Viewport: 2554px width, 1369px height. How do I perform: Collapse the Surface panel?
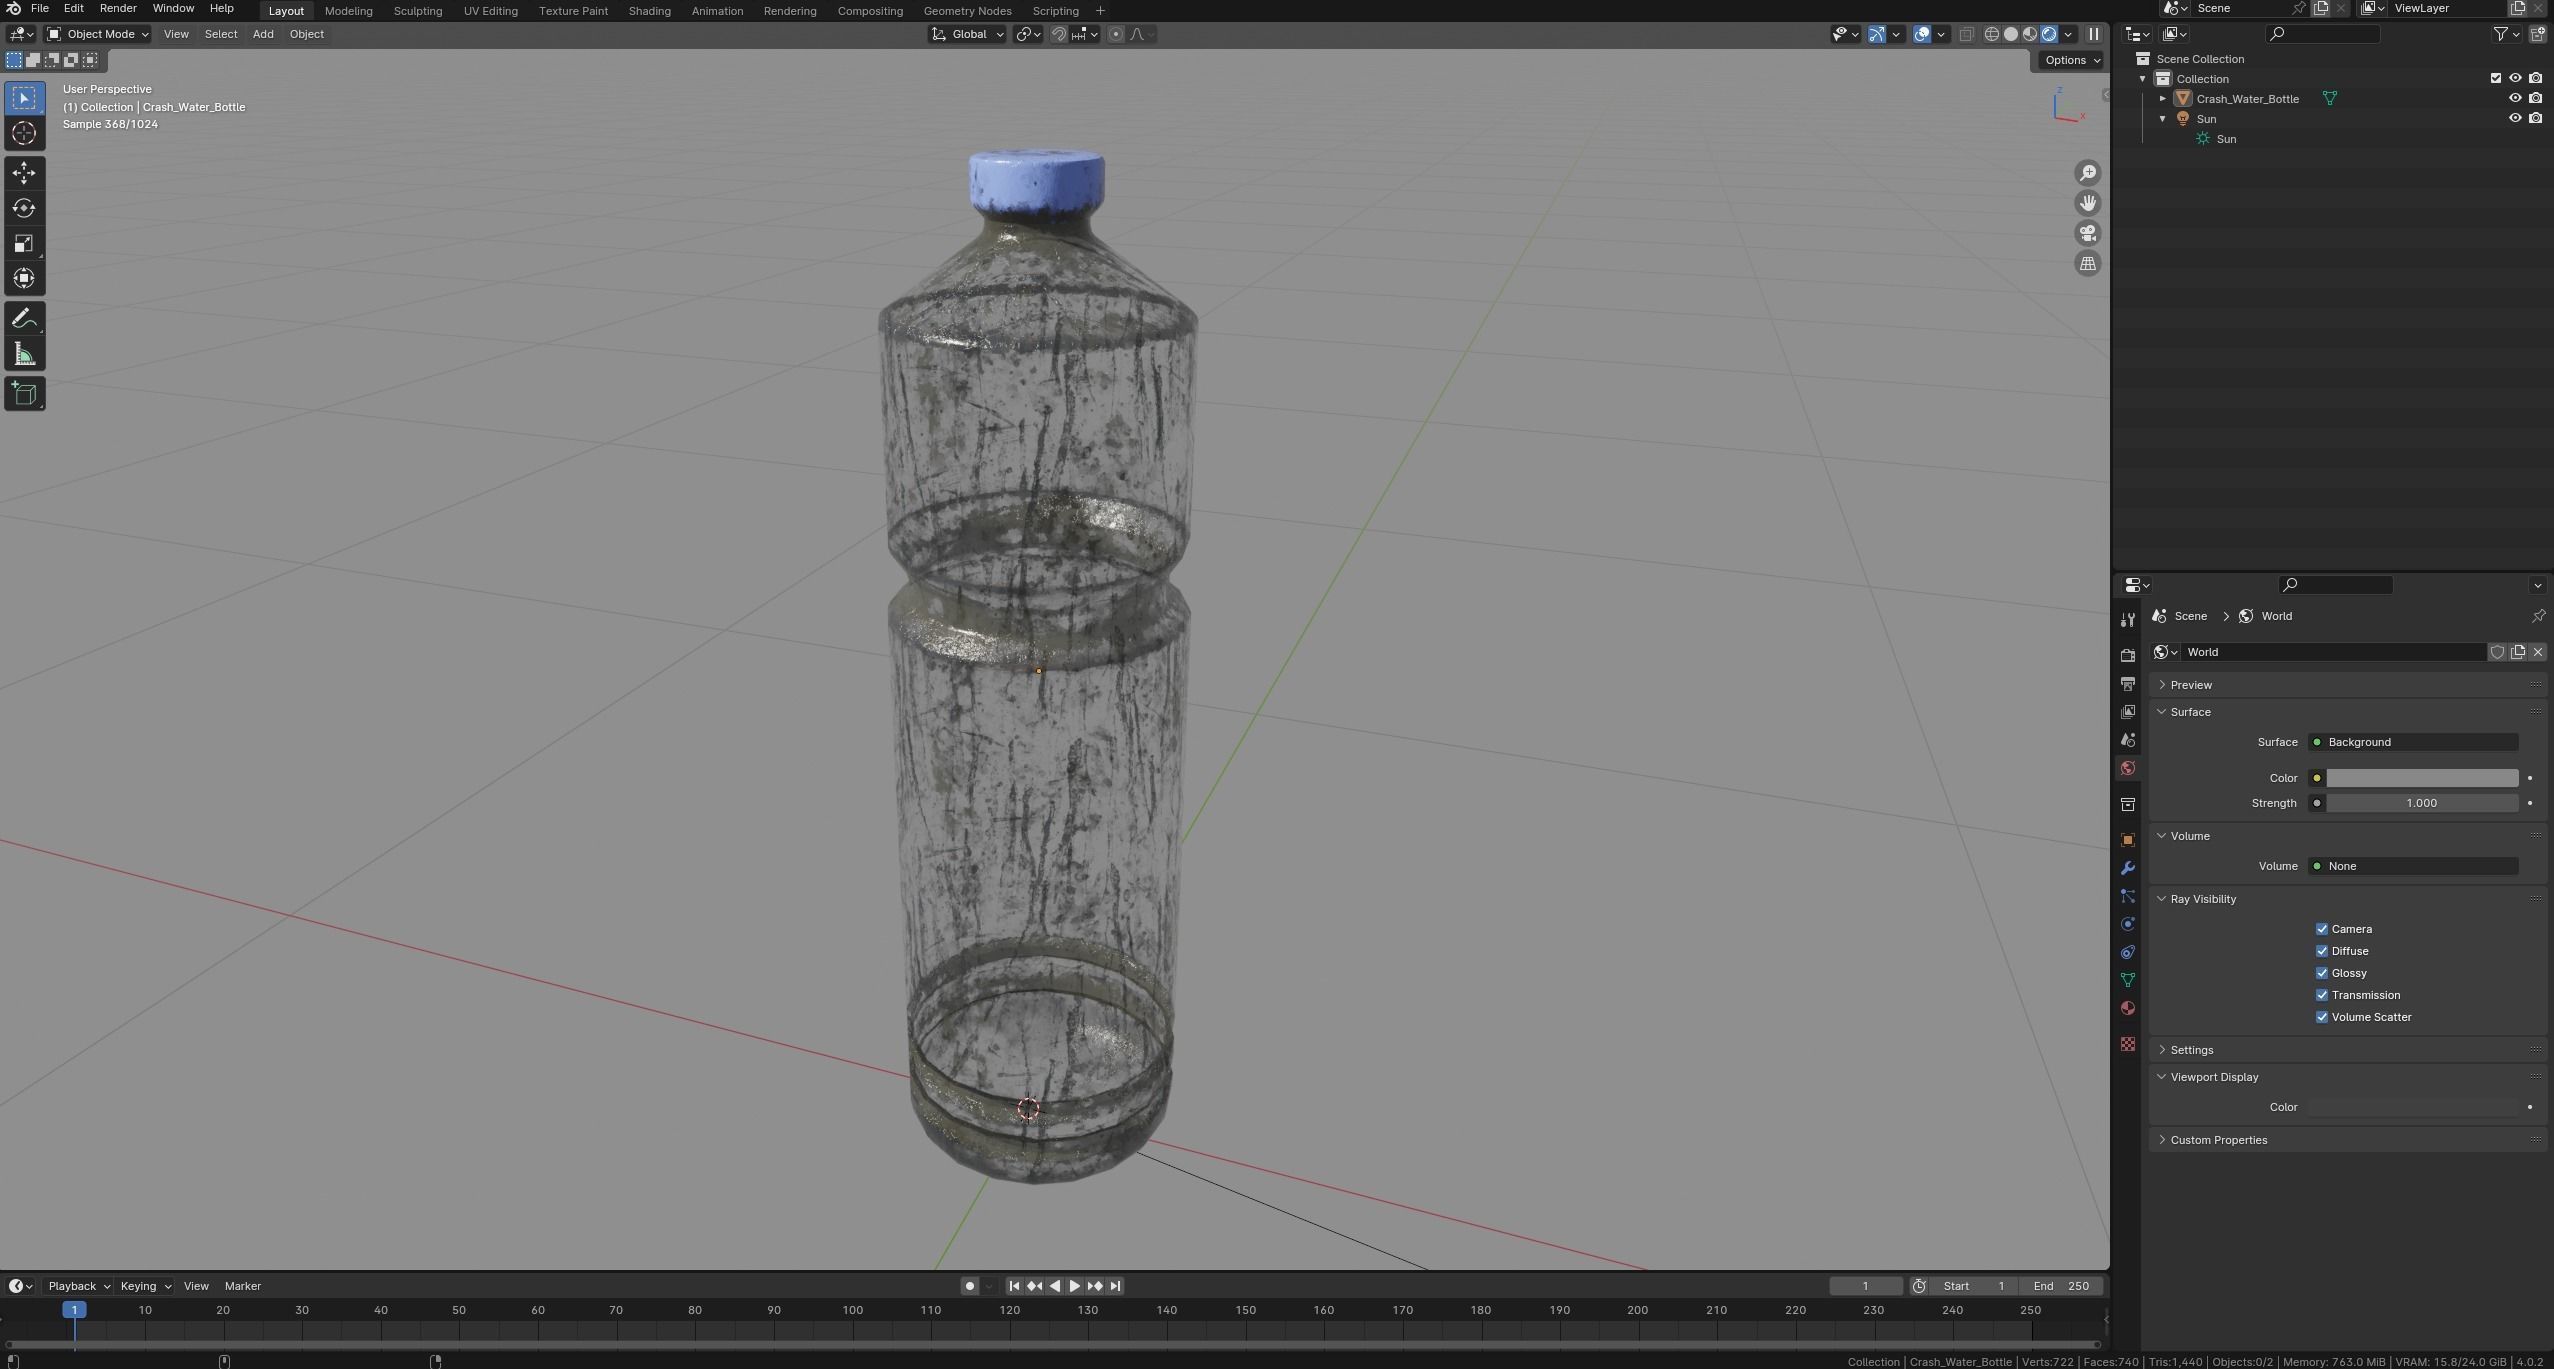point(2190,712)
